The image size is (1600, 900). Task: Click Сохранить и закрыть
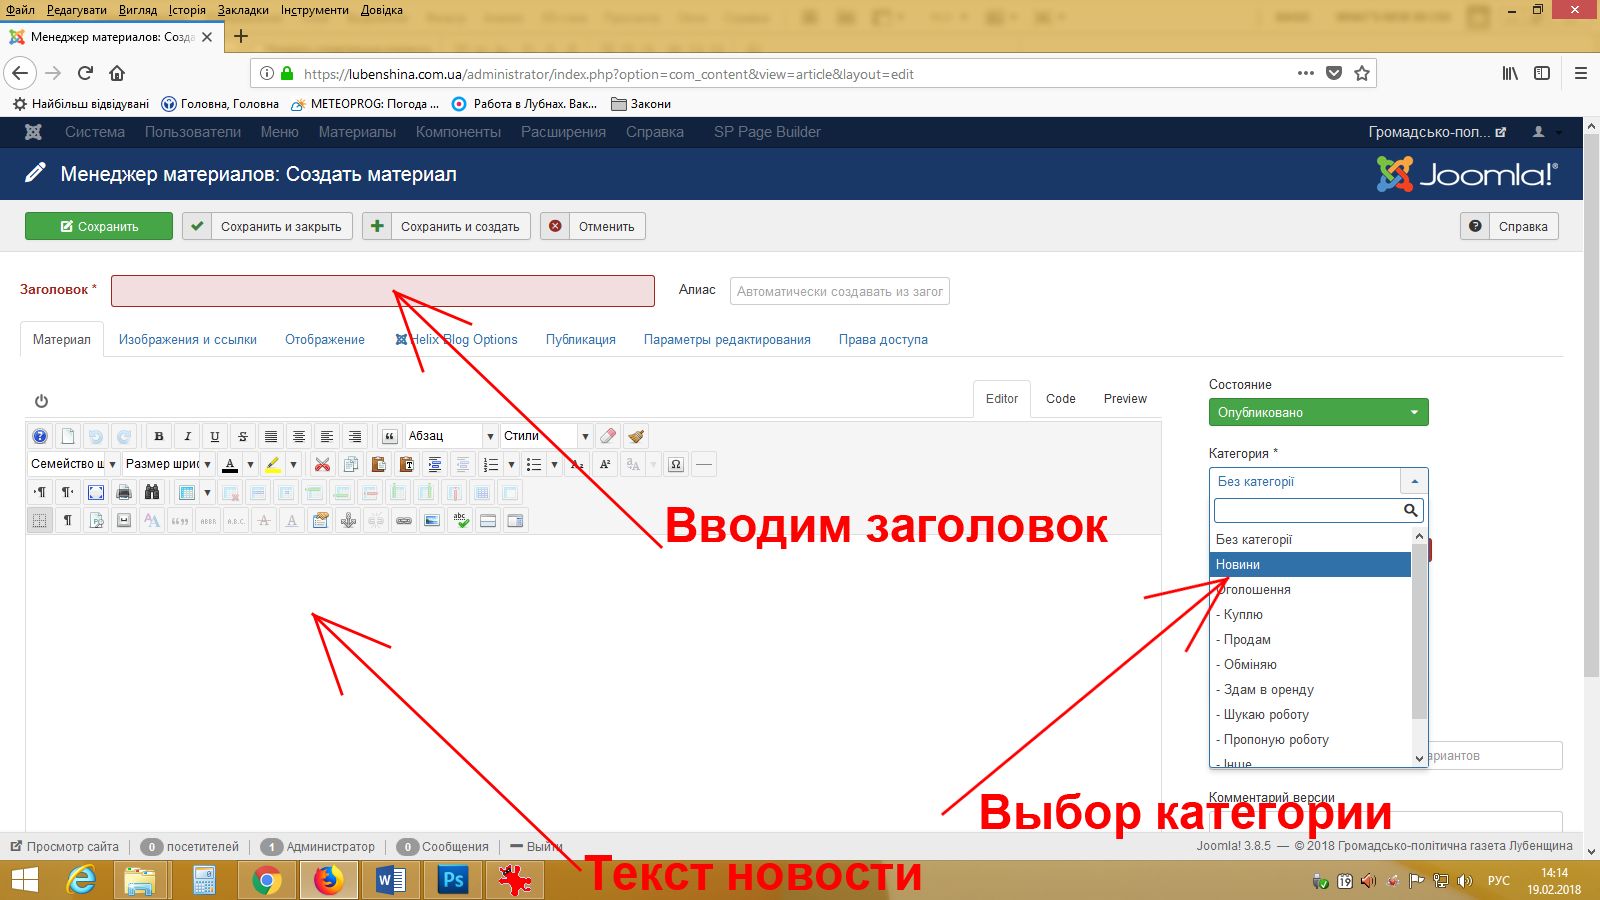268,226
